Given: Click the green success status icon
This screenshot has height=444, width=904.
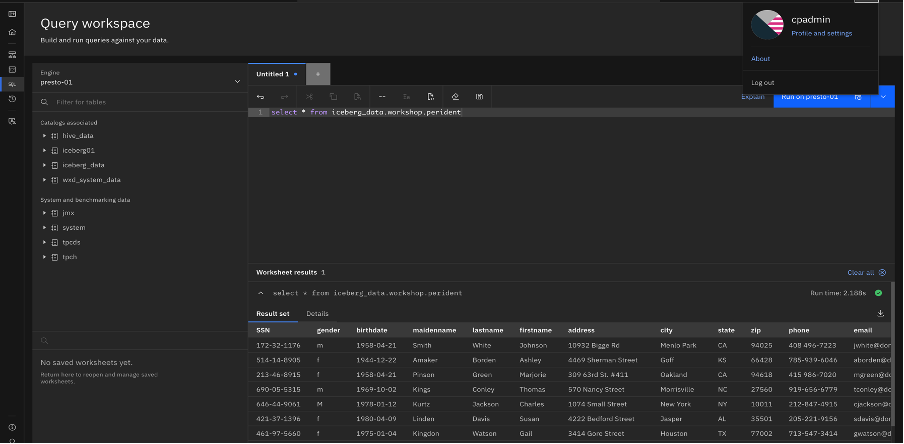Looking at the screenshot, I should coord(878,293).
